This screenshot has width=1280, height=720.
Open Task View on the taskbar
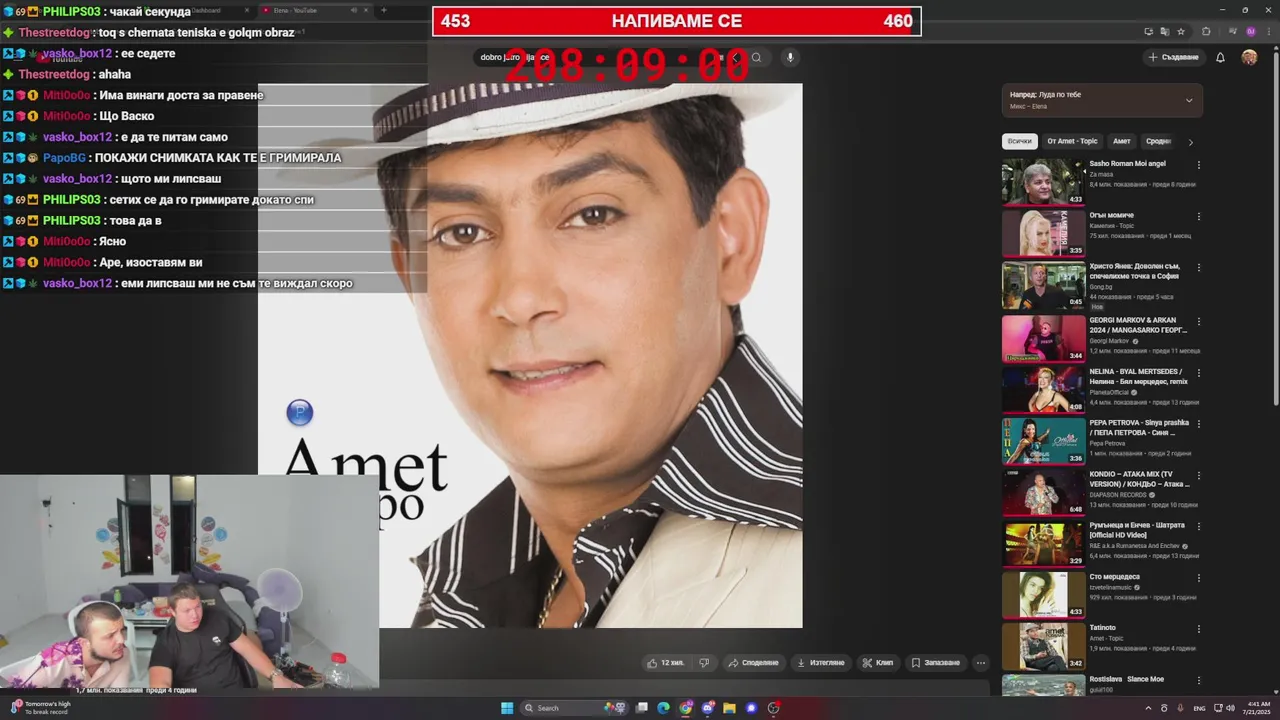coord(640,708)
